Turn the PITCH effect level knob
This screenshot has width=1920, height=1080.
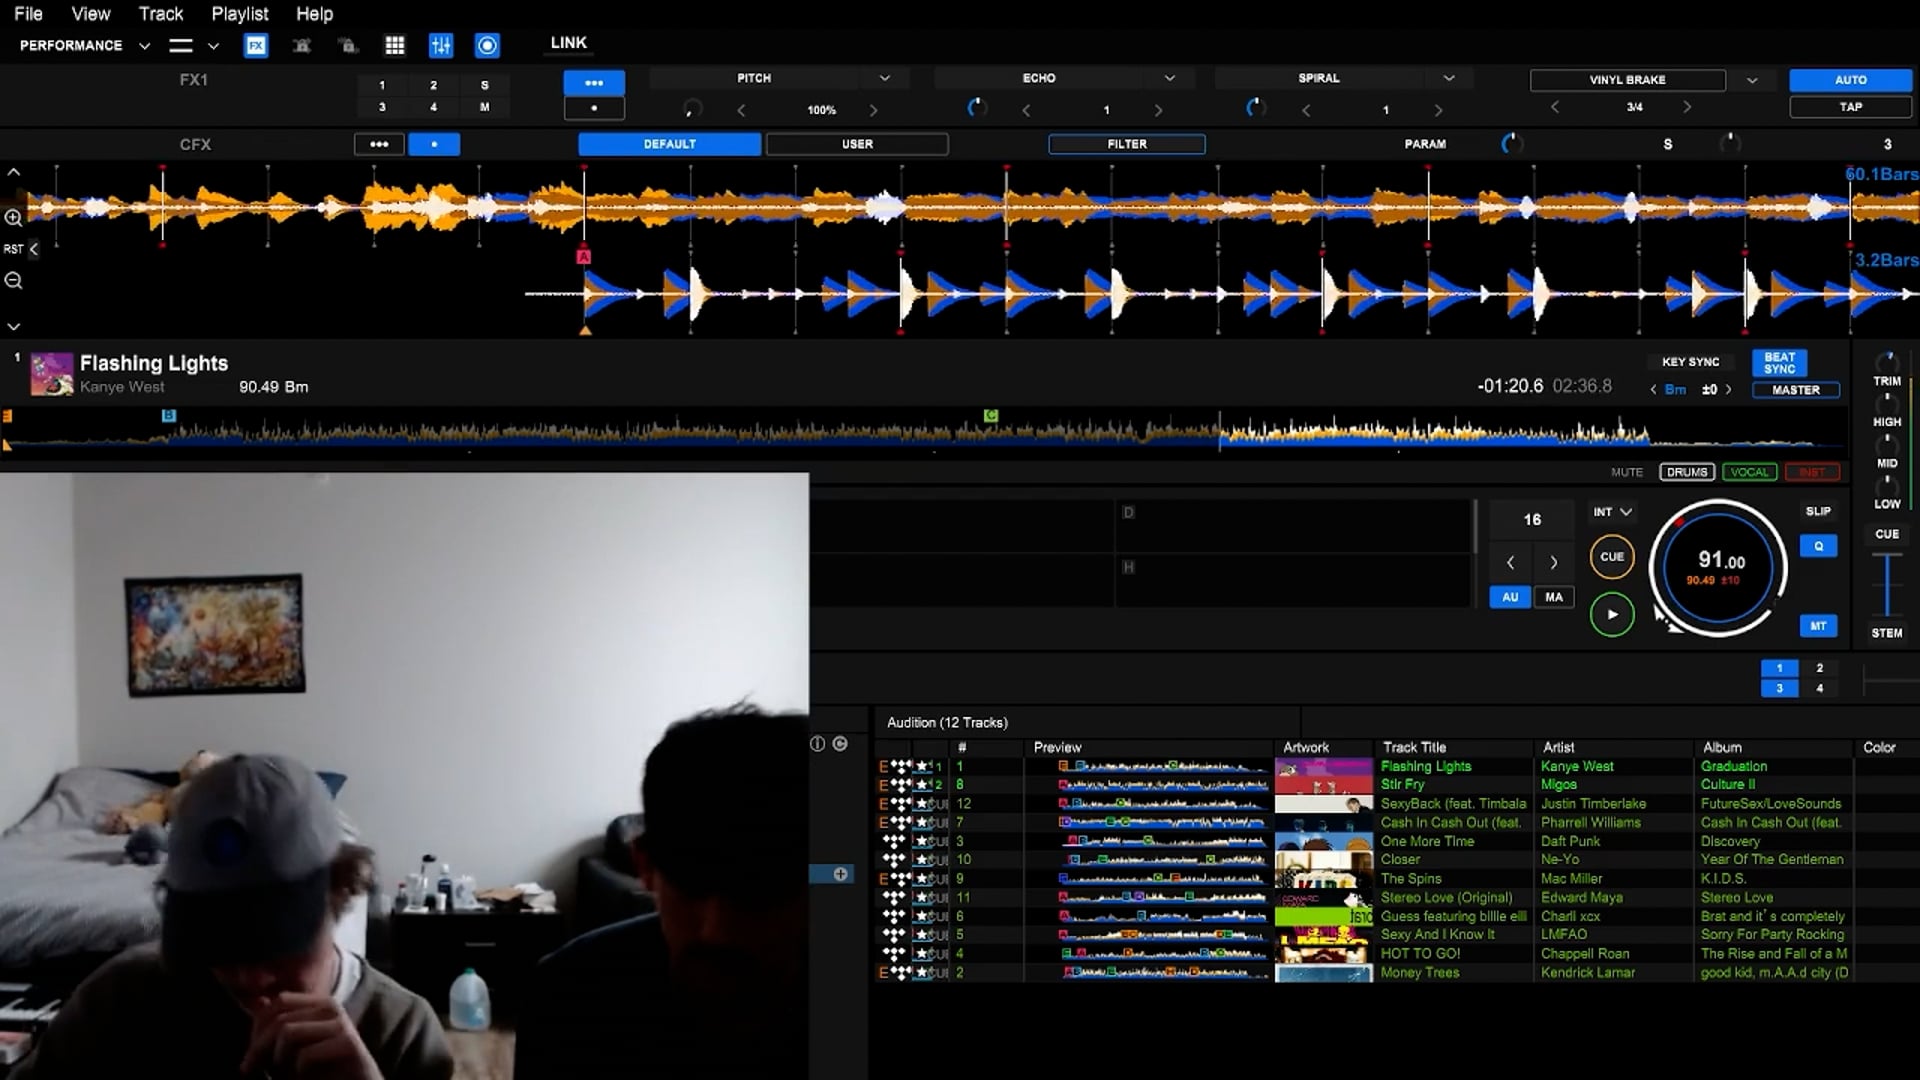(692, 108)
